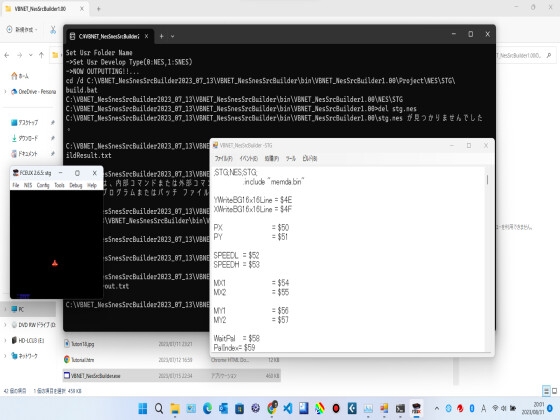Click line WaitPal = $58 in editor

[x=237, y=338]
